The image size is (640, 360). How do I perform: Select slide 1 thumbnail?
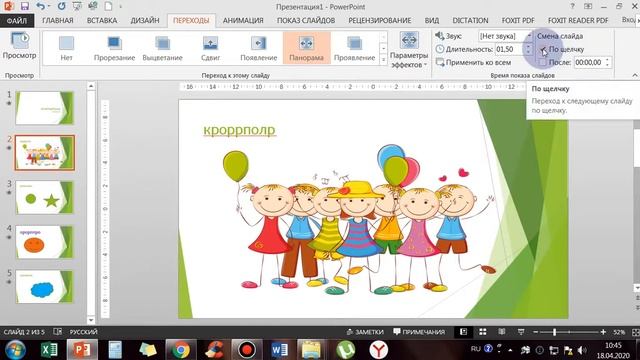[44, 108]
